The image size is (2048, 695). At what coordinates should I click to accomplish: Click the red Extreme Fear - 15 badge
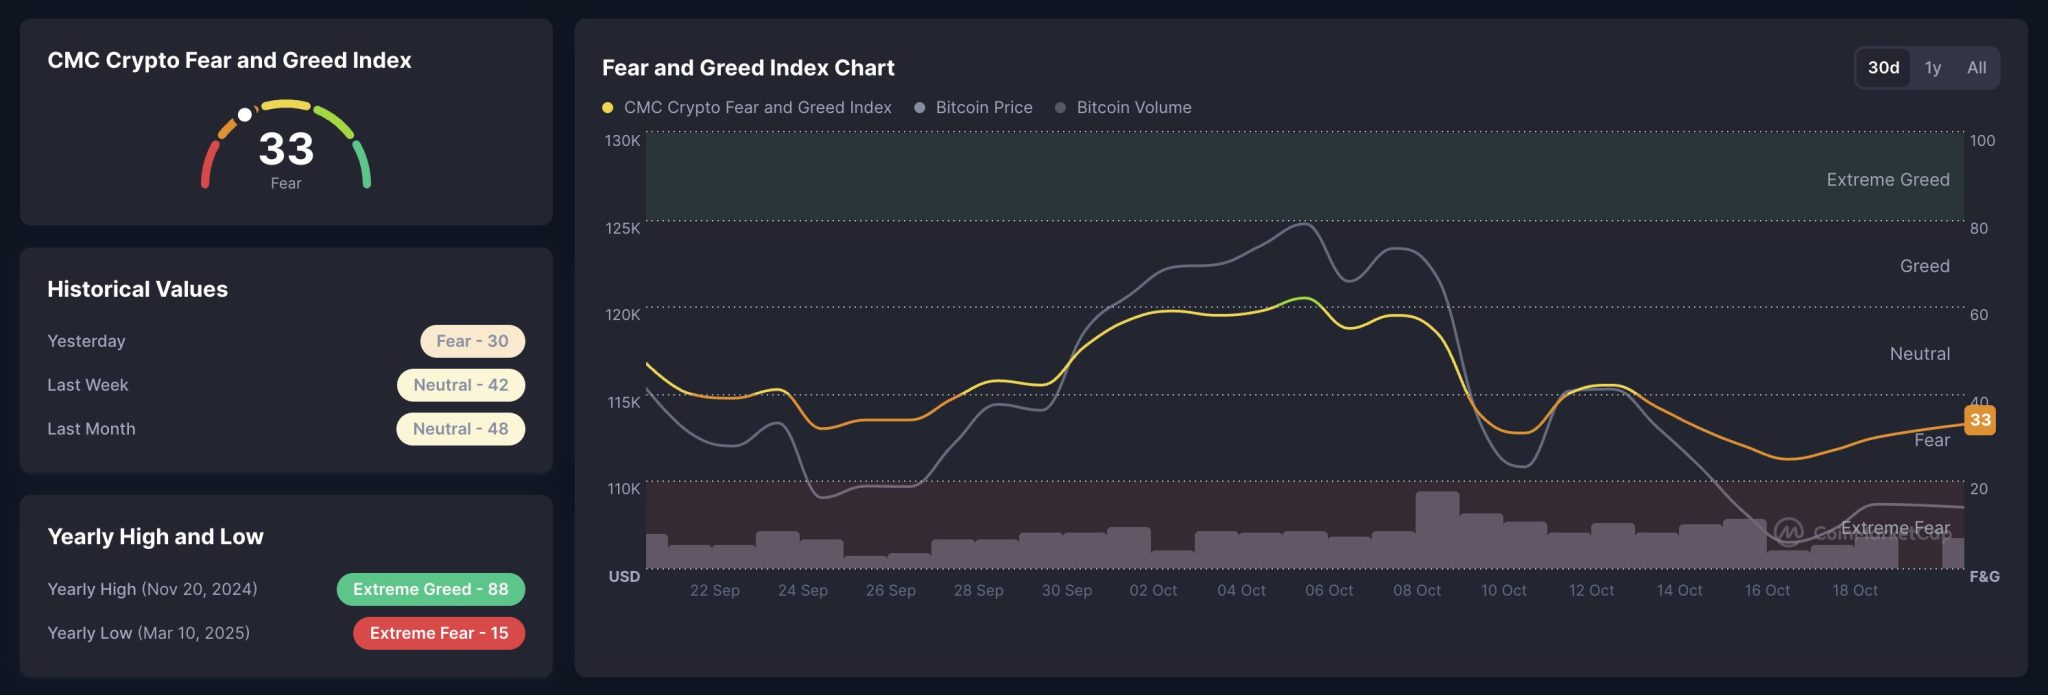tap(438, 633)
